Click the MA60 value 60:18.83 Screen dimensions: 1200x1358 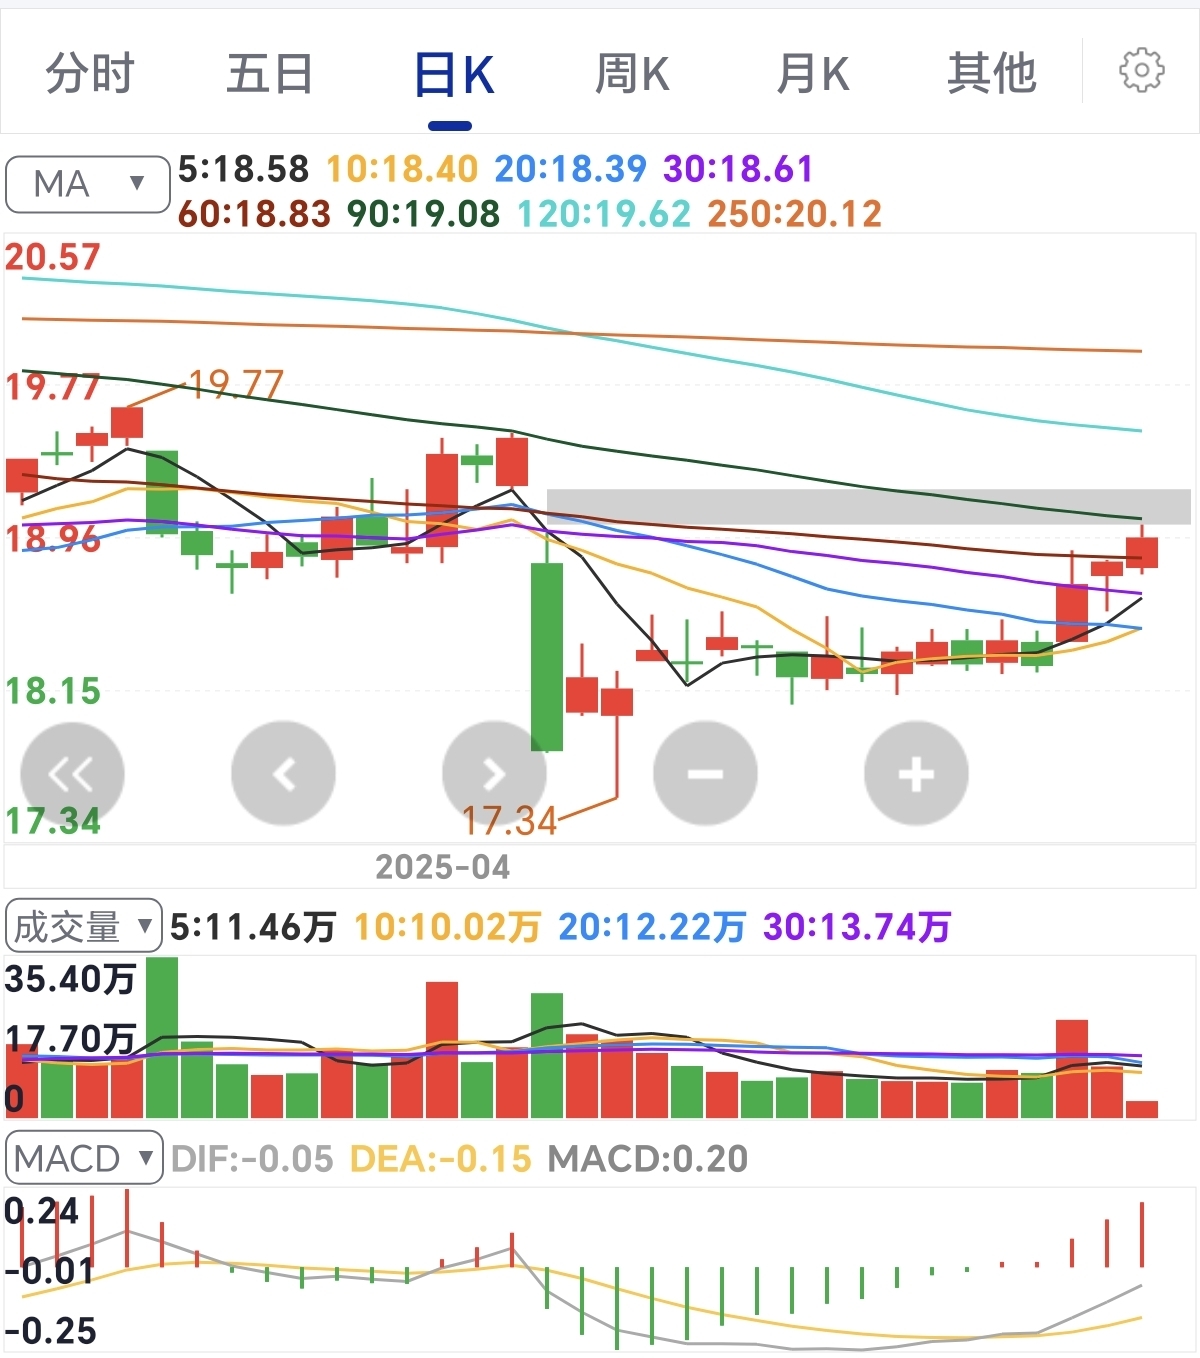[x=254, y=213]
